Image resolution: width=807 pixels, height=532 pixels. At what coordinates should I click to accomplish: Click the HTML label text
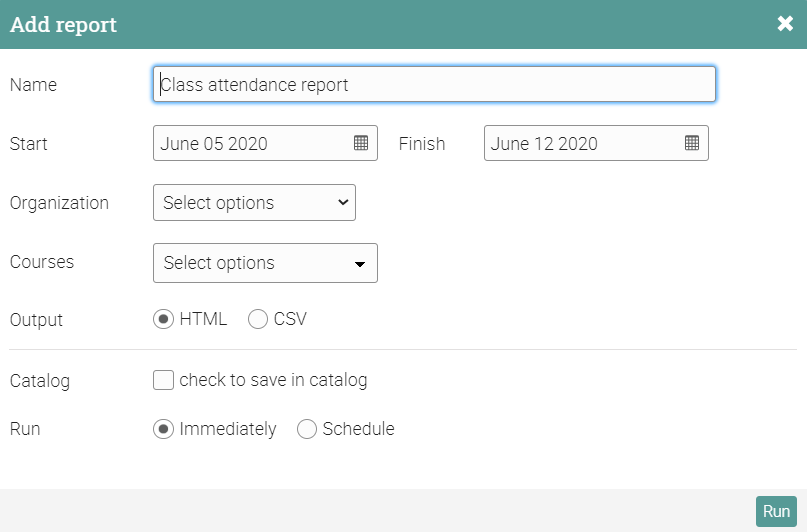point(203,320)
